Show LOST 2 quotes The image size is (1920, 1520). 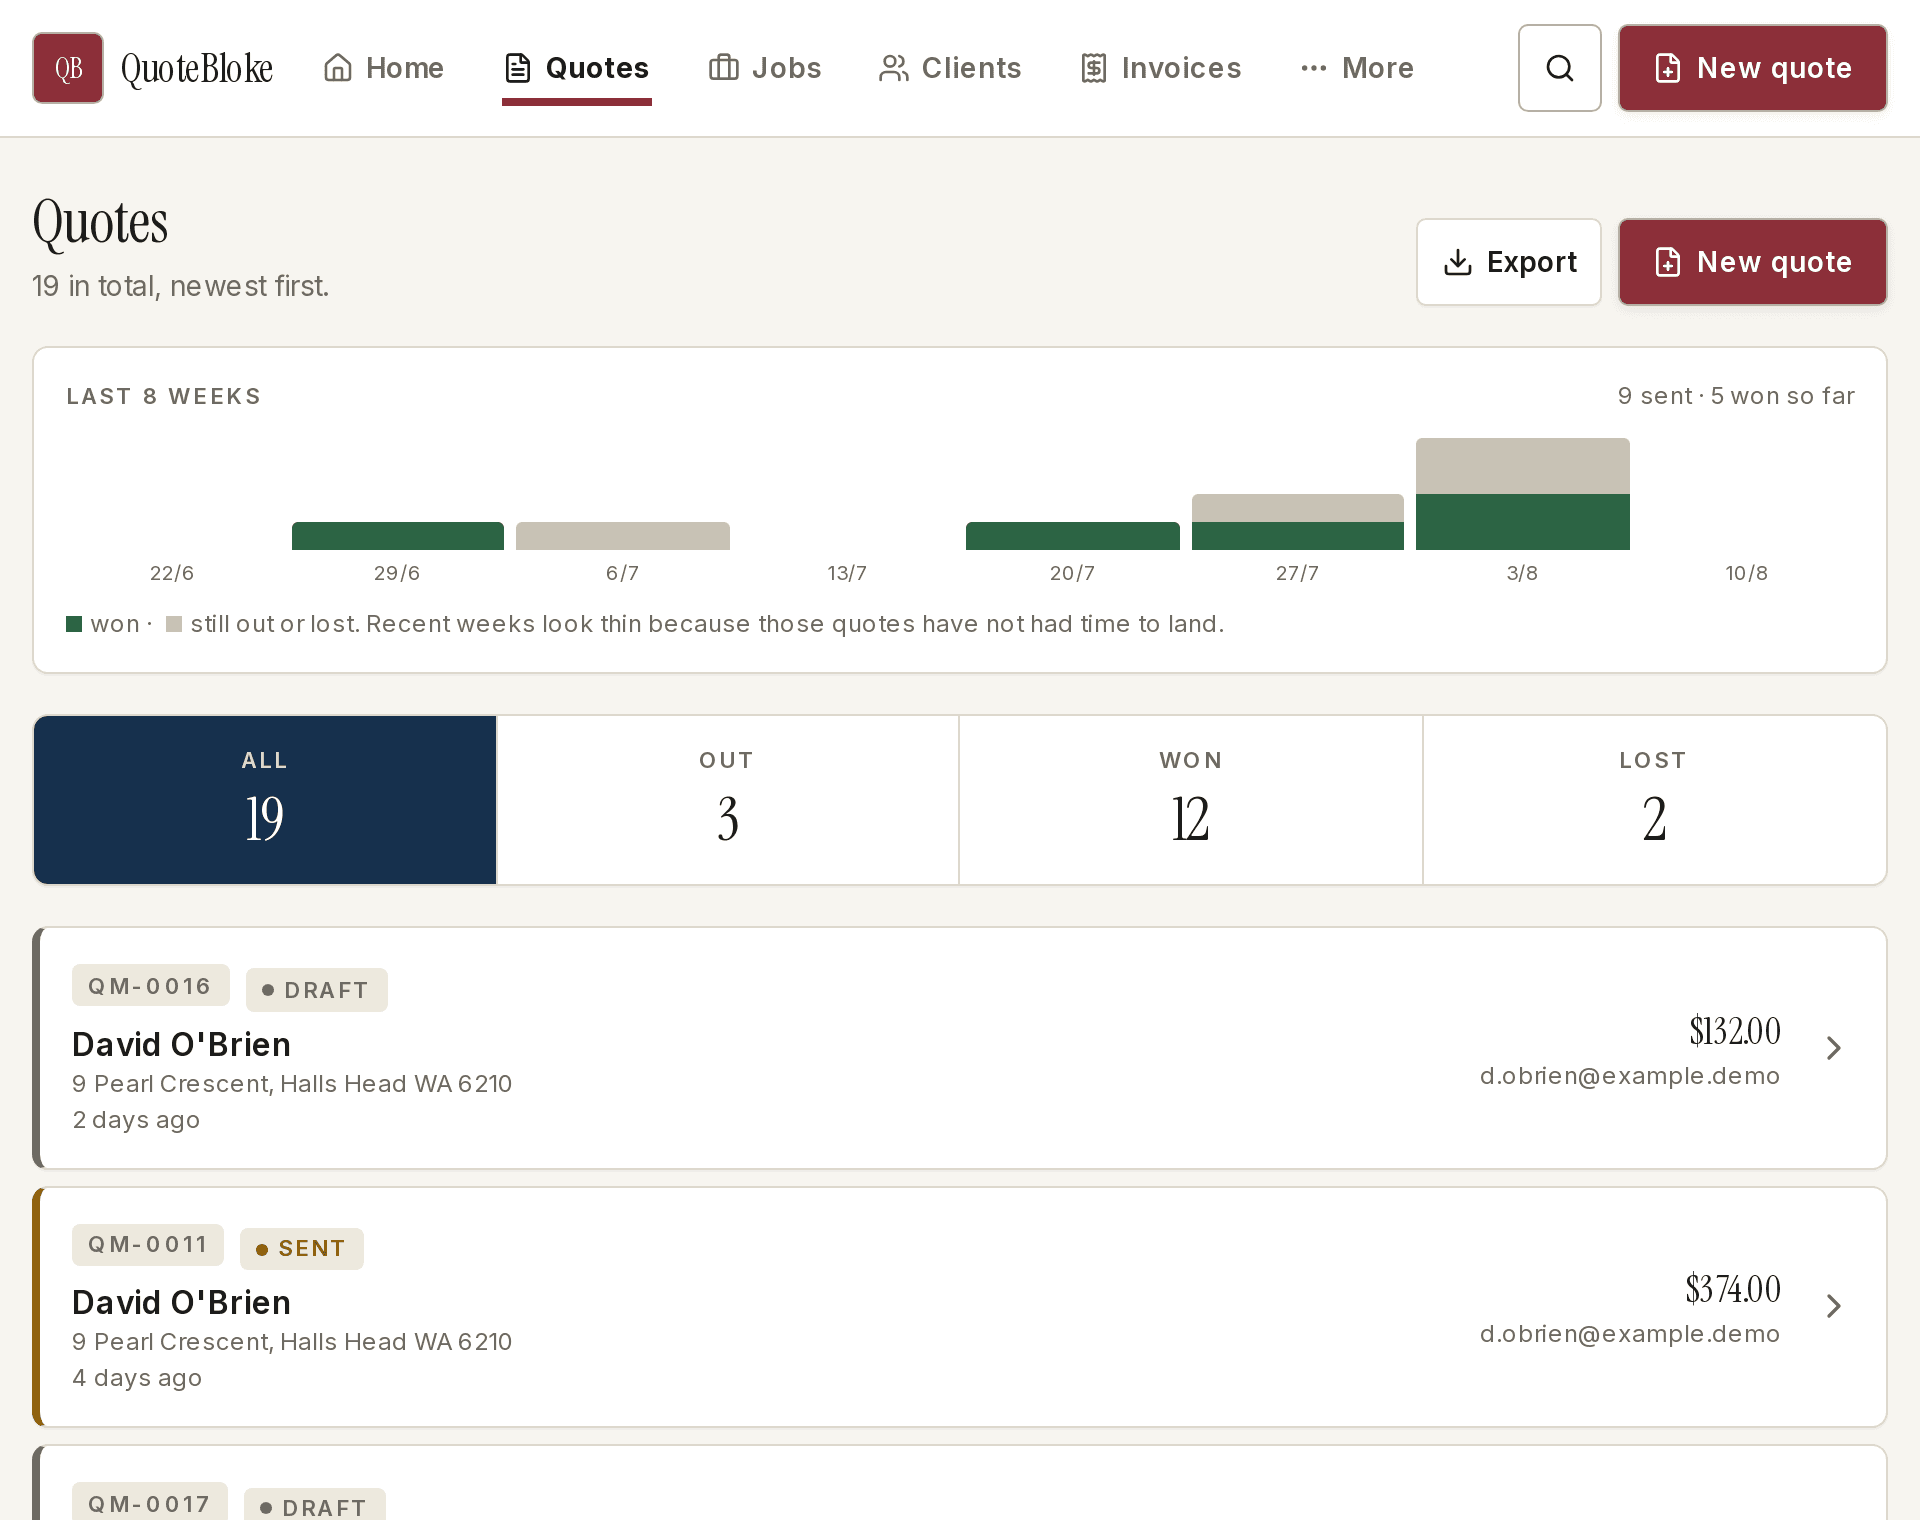[1654, 800]
